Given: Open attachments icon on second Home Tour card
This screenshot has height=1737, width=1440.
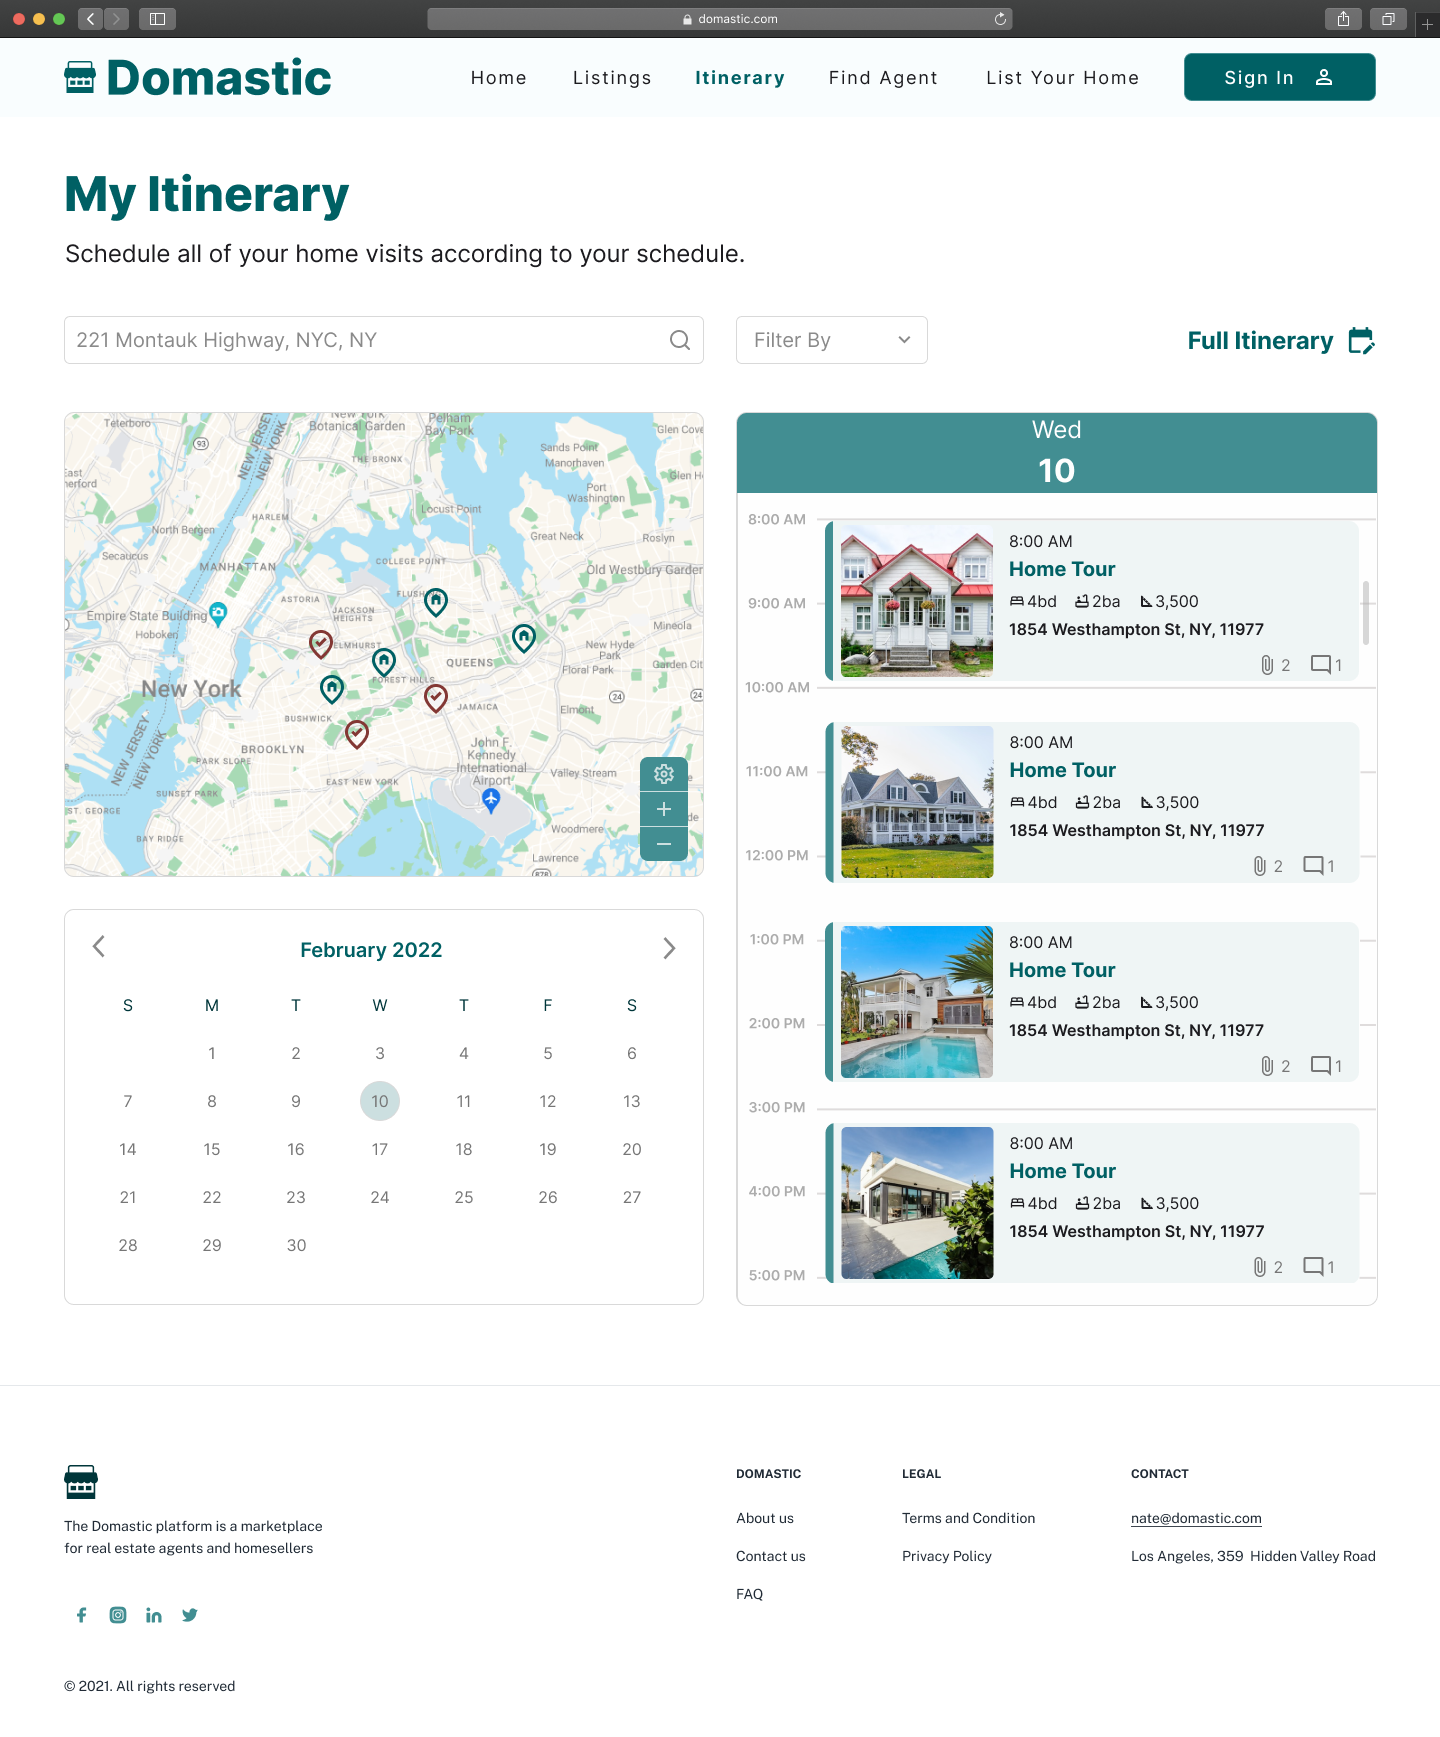Looking at the screenshot, I should click(x=1260, y=866).
